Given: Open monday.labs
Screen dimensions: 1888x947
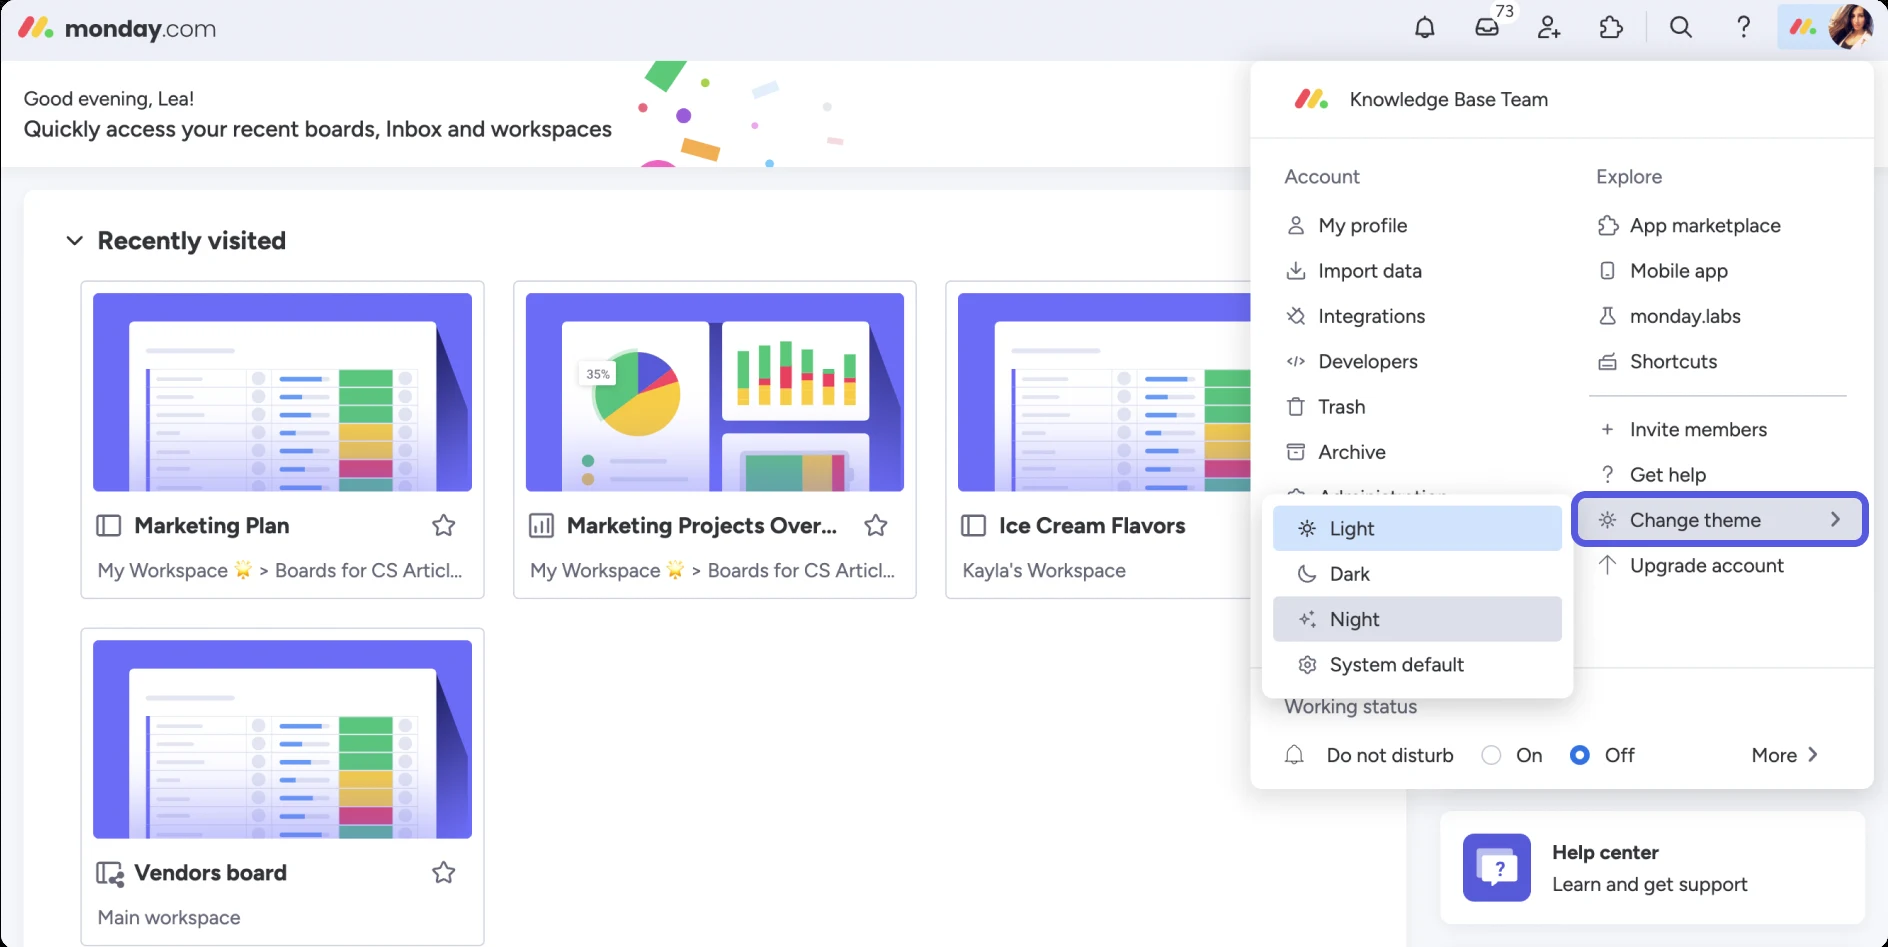Looking at the screenshot, I should 1669,316.
